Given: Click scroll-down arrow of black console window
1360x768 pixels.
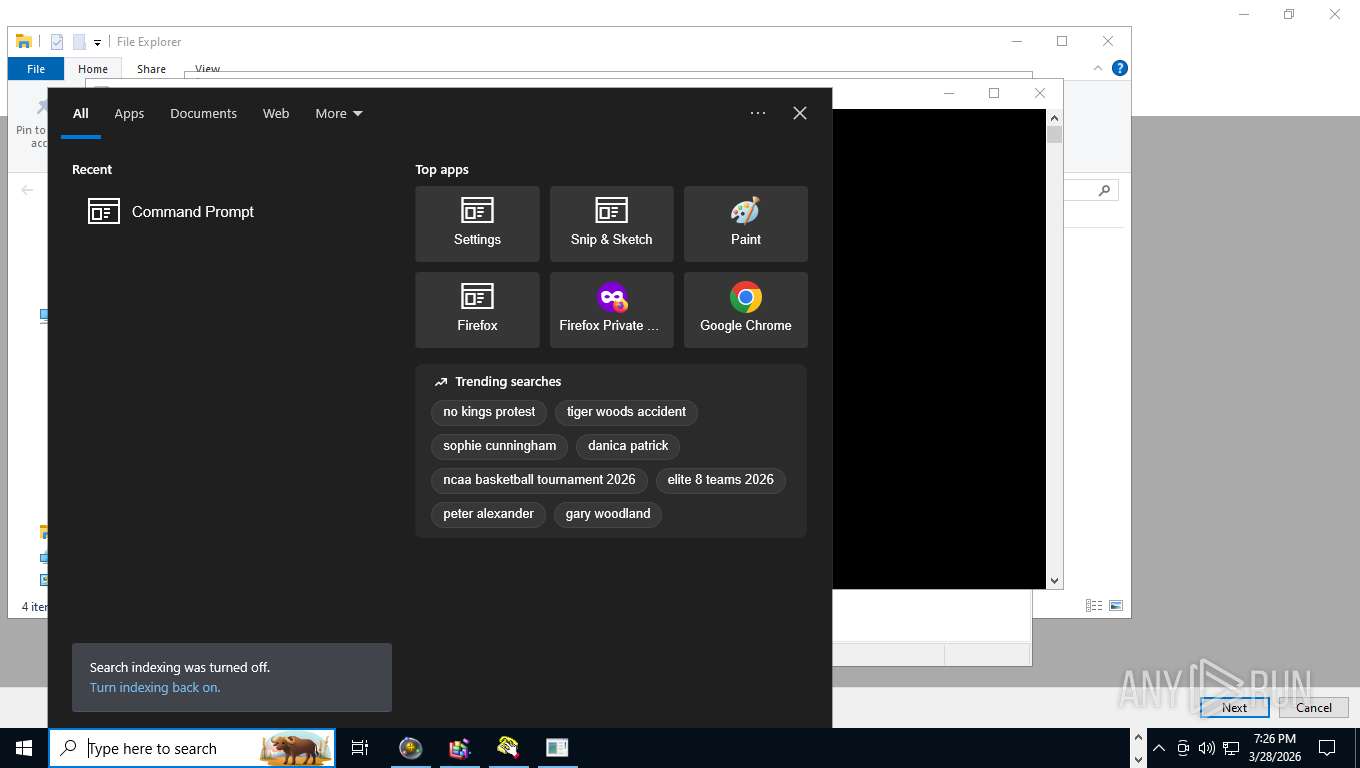Looking at the screenshot, I should click(x=1054, y=580).
